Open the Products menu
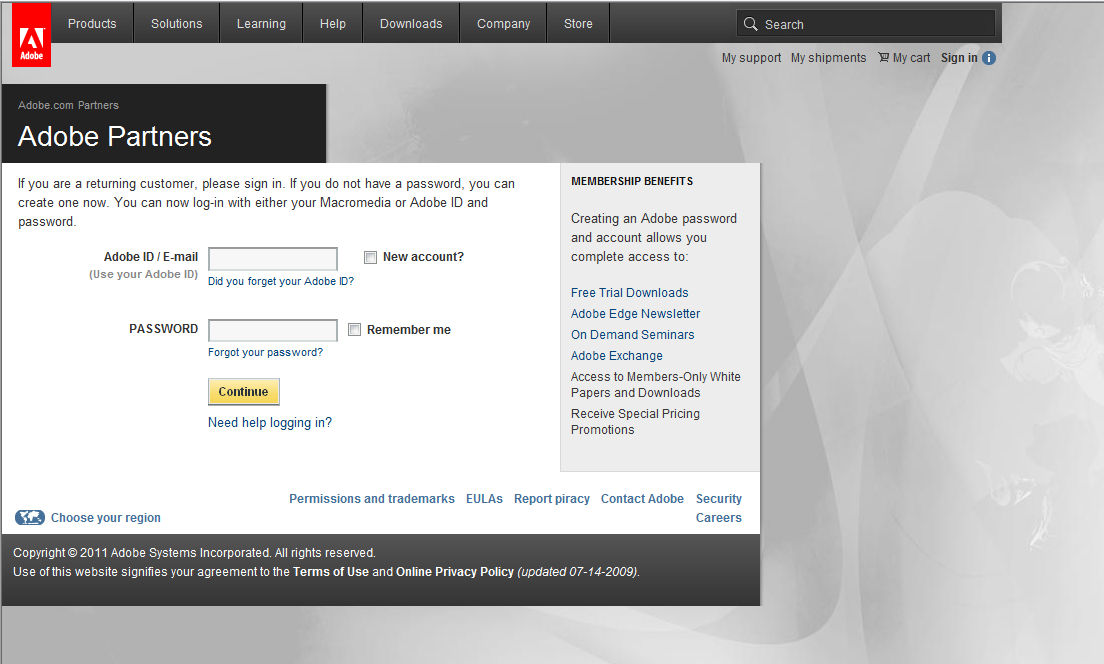The height and width of the screenshot is (664, 1104). [x=91, y=23]
